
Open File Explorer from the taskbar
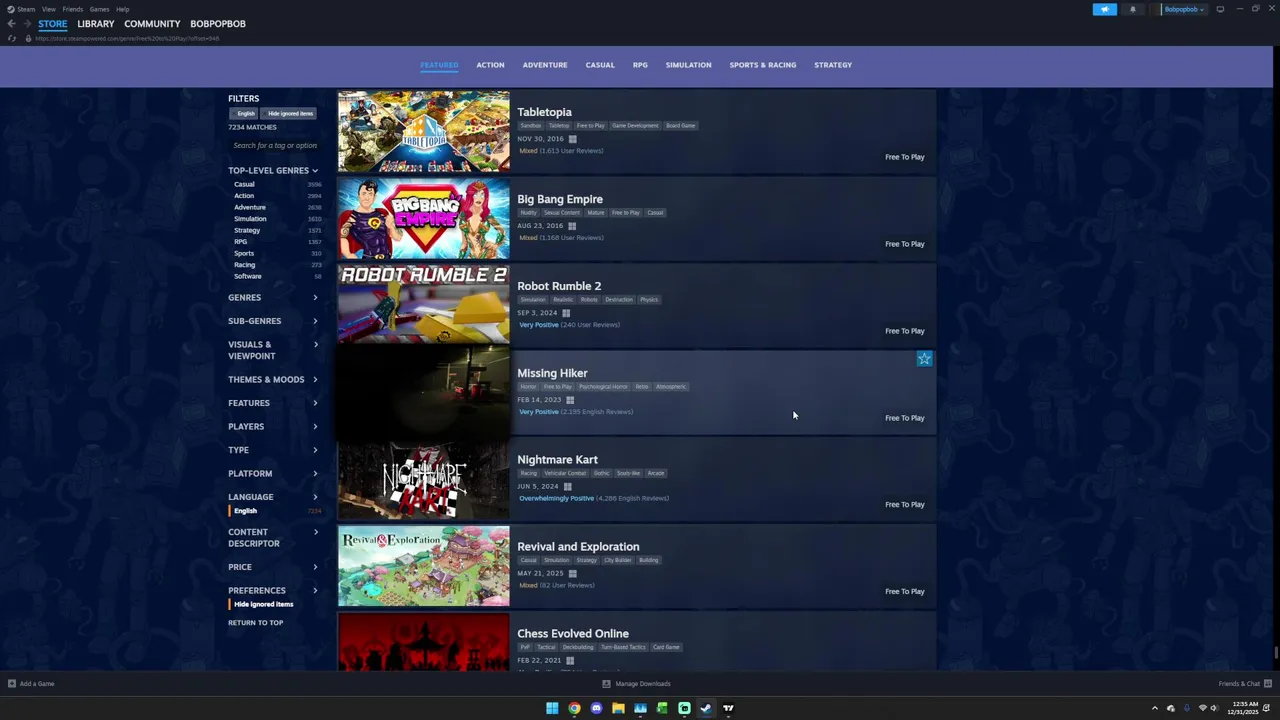[618, 708]
